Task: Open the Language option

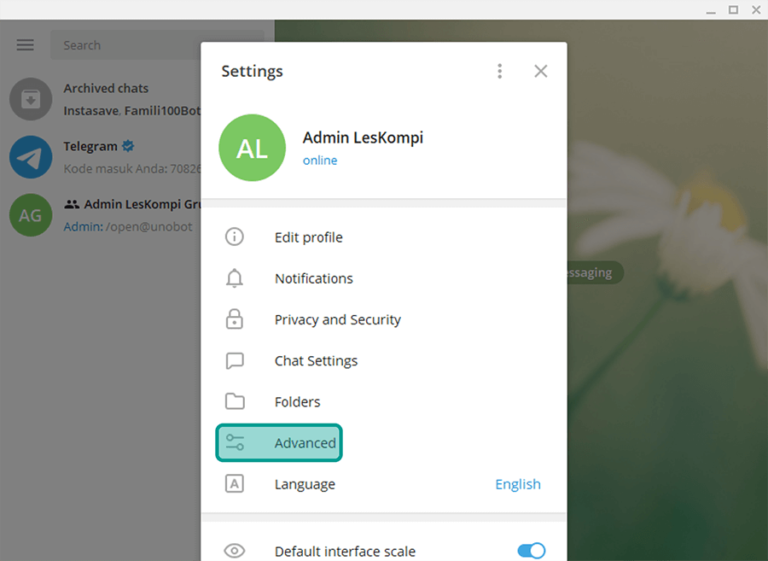Action: click(x=384, y=484)
